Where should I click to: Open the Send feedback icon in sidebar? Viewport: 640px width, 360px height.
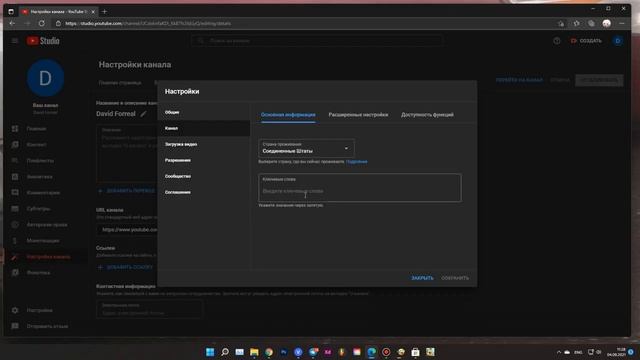[15, 326]
